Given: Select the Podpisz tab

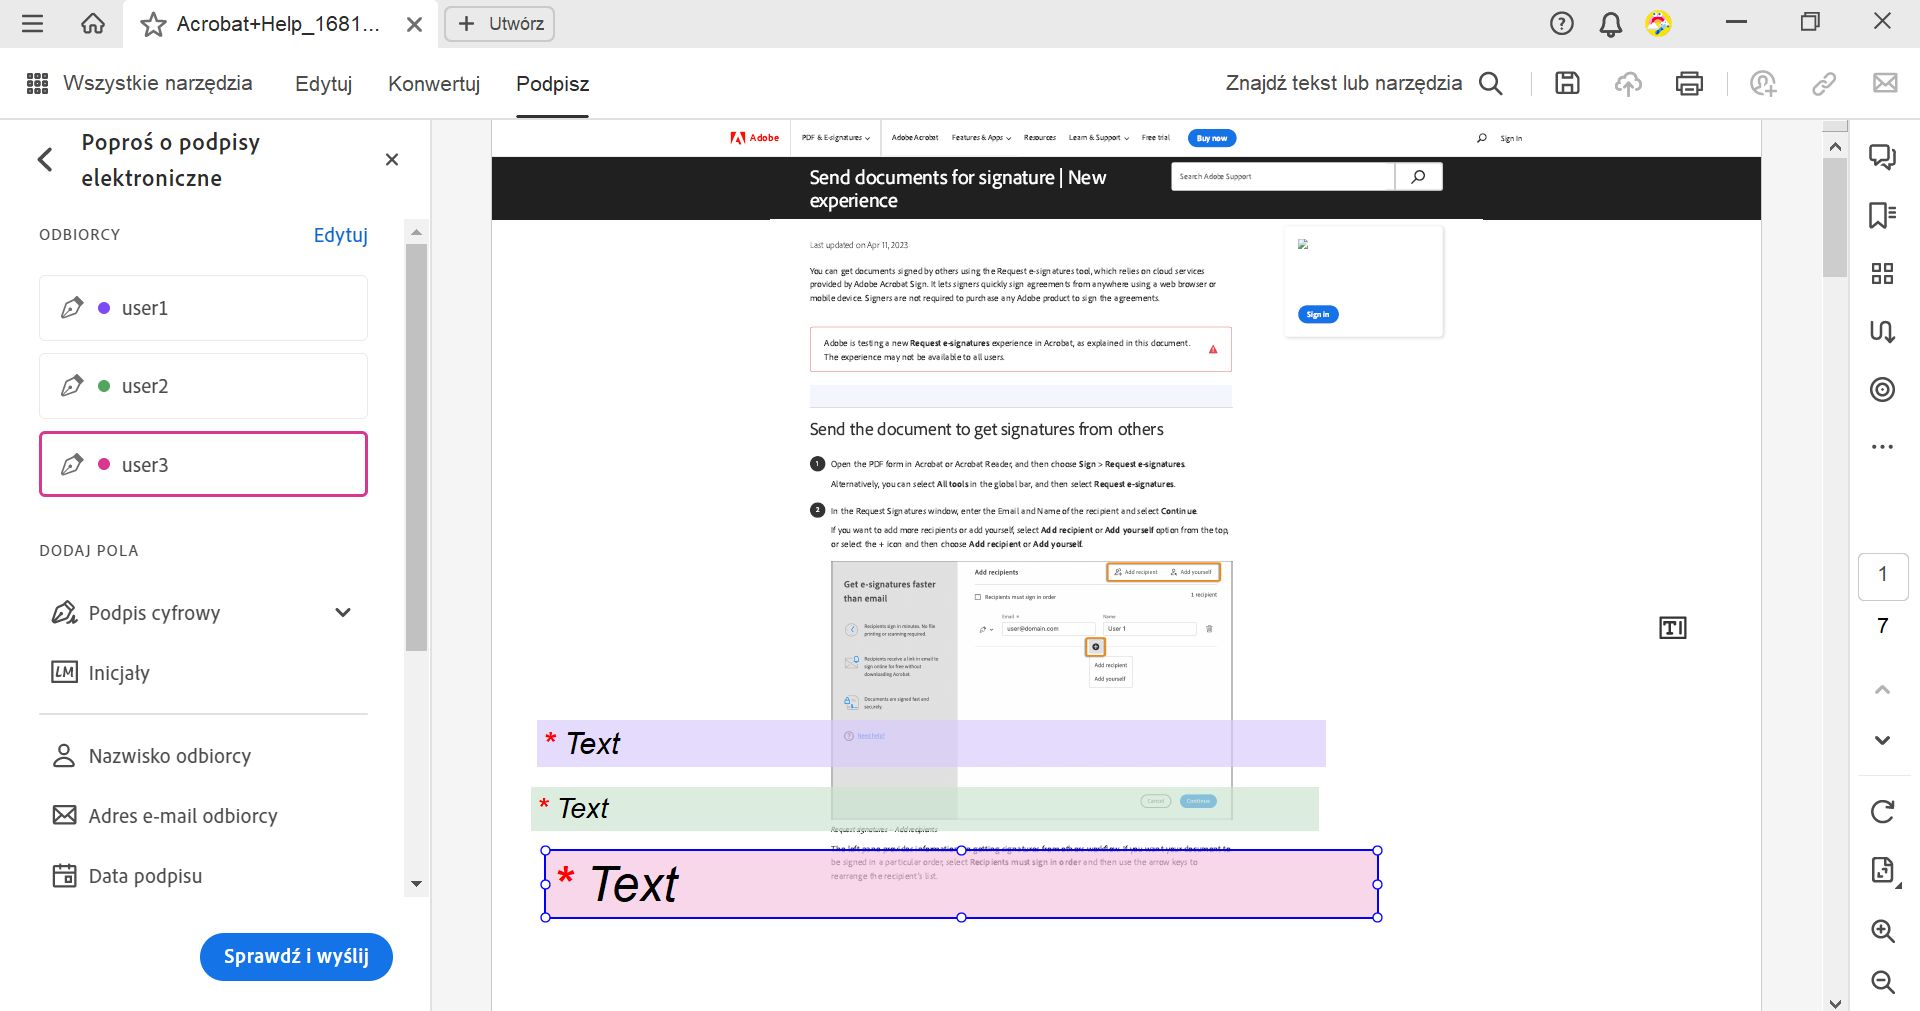Looking at the screenshot, I should pos(552,84).
